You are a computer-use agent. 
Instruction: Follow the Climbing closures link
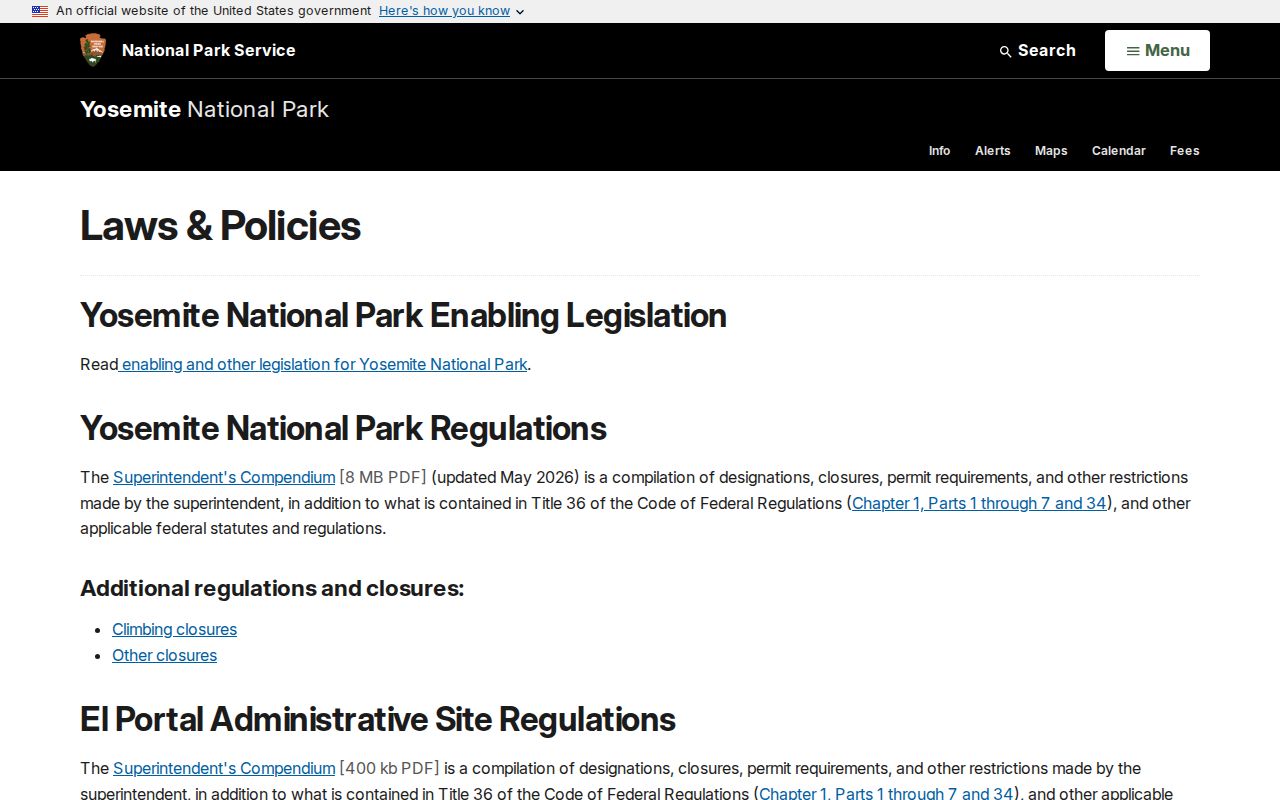tap(174, 629)
